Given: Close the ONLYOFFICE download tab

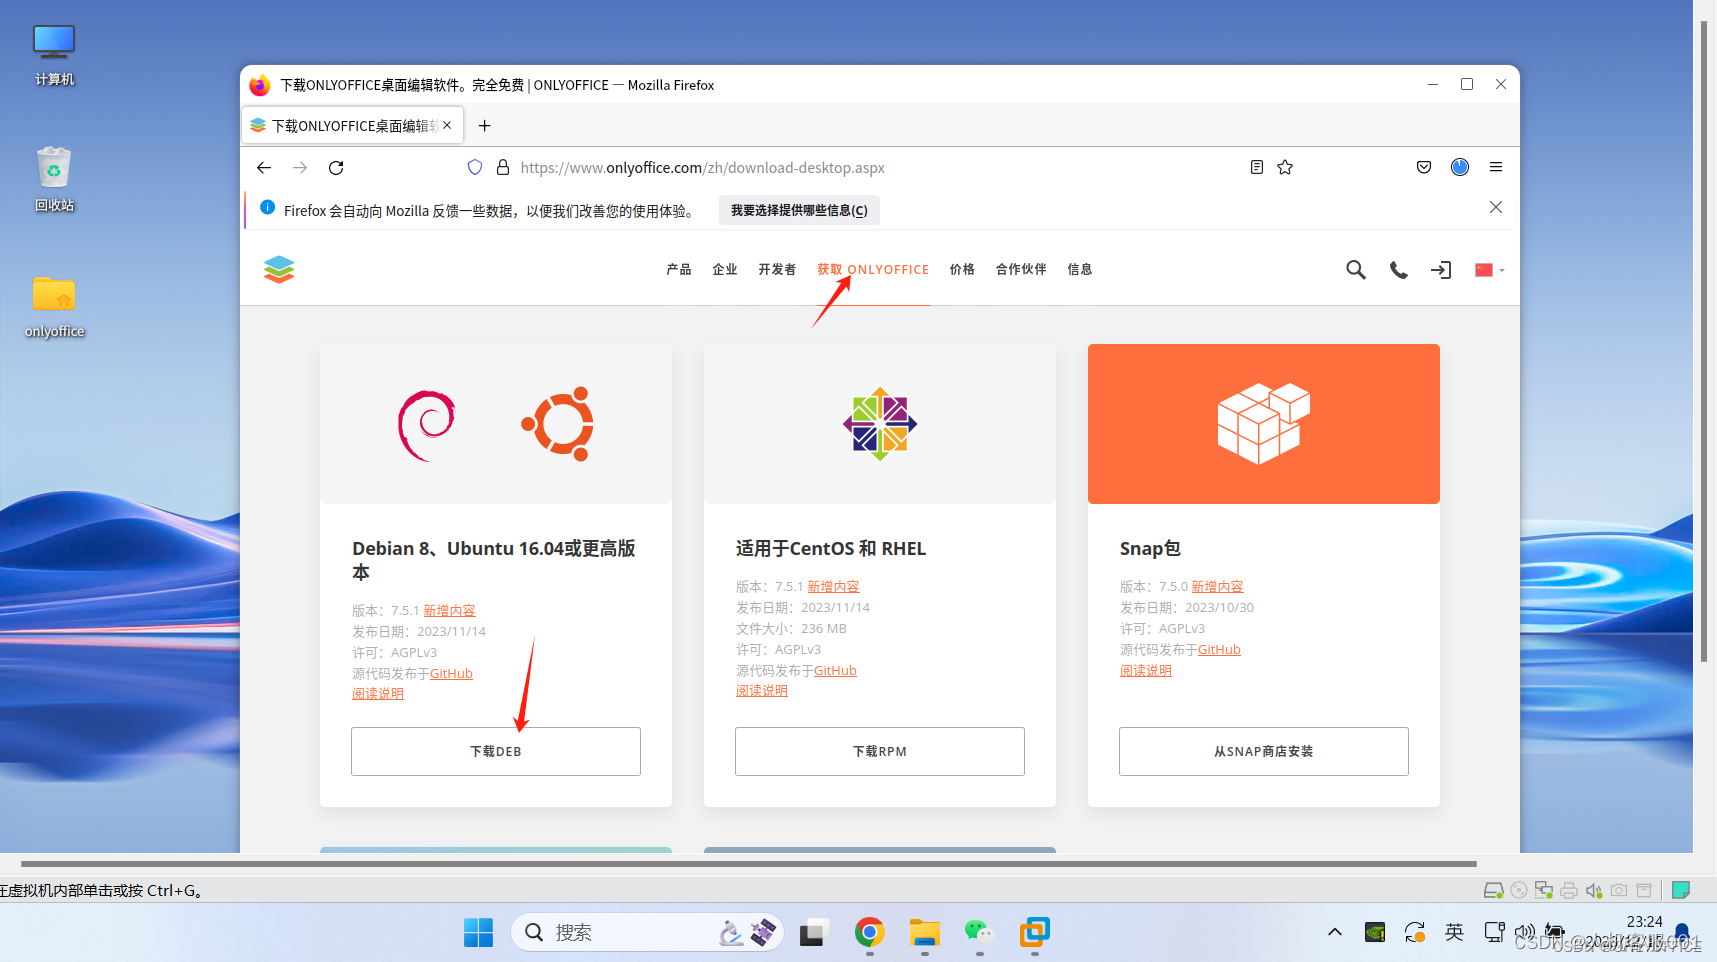Looking at the screenshot, I should tap(447, 125).
